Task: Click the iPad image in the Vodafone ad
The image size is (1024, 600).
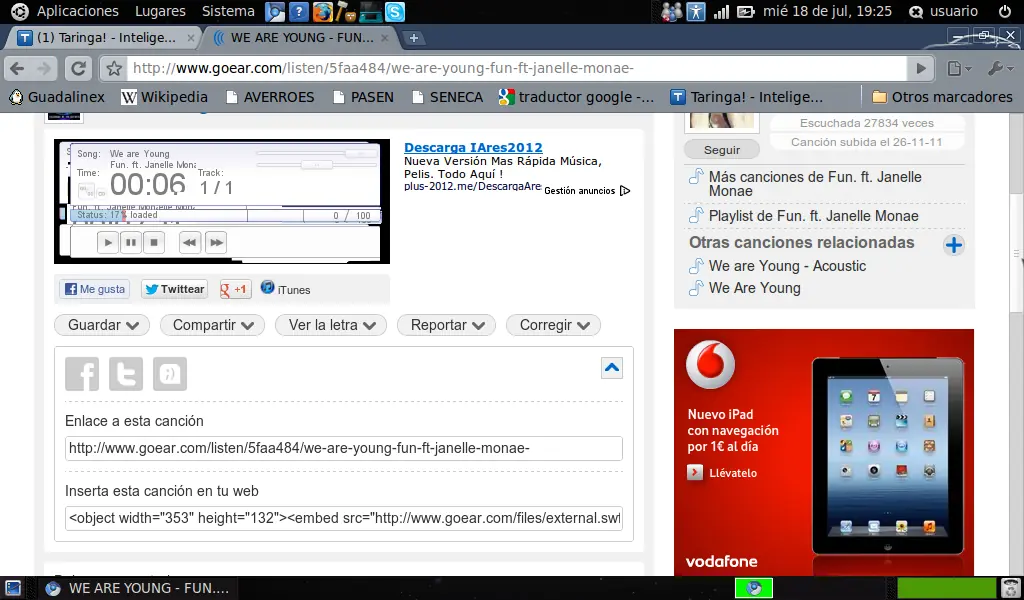Action: pos(888,456)
